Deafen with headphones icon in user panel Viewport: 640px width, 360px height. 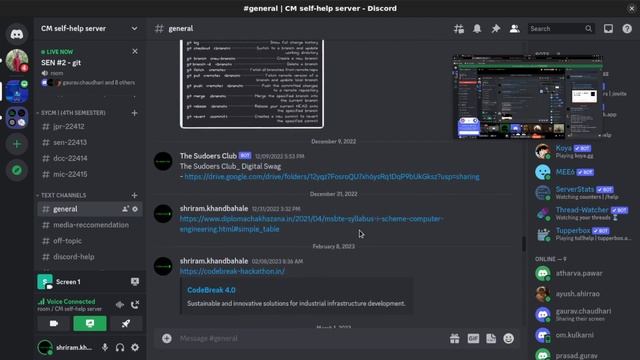tap(120, 347)
